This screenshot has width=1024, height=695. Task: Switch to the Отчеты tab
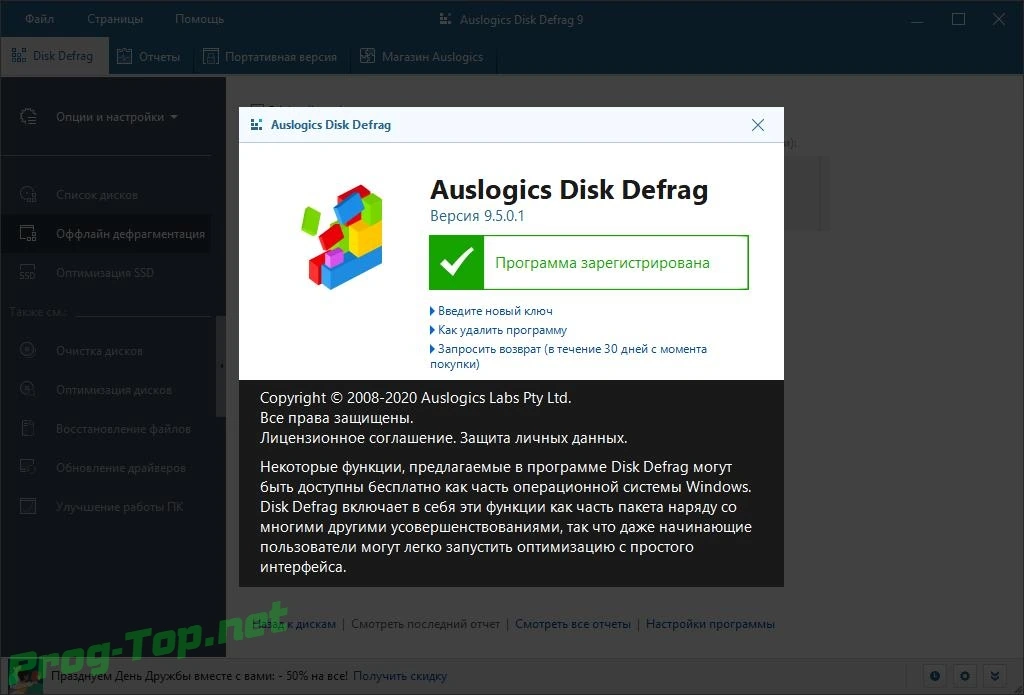(x=150, y=57)
